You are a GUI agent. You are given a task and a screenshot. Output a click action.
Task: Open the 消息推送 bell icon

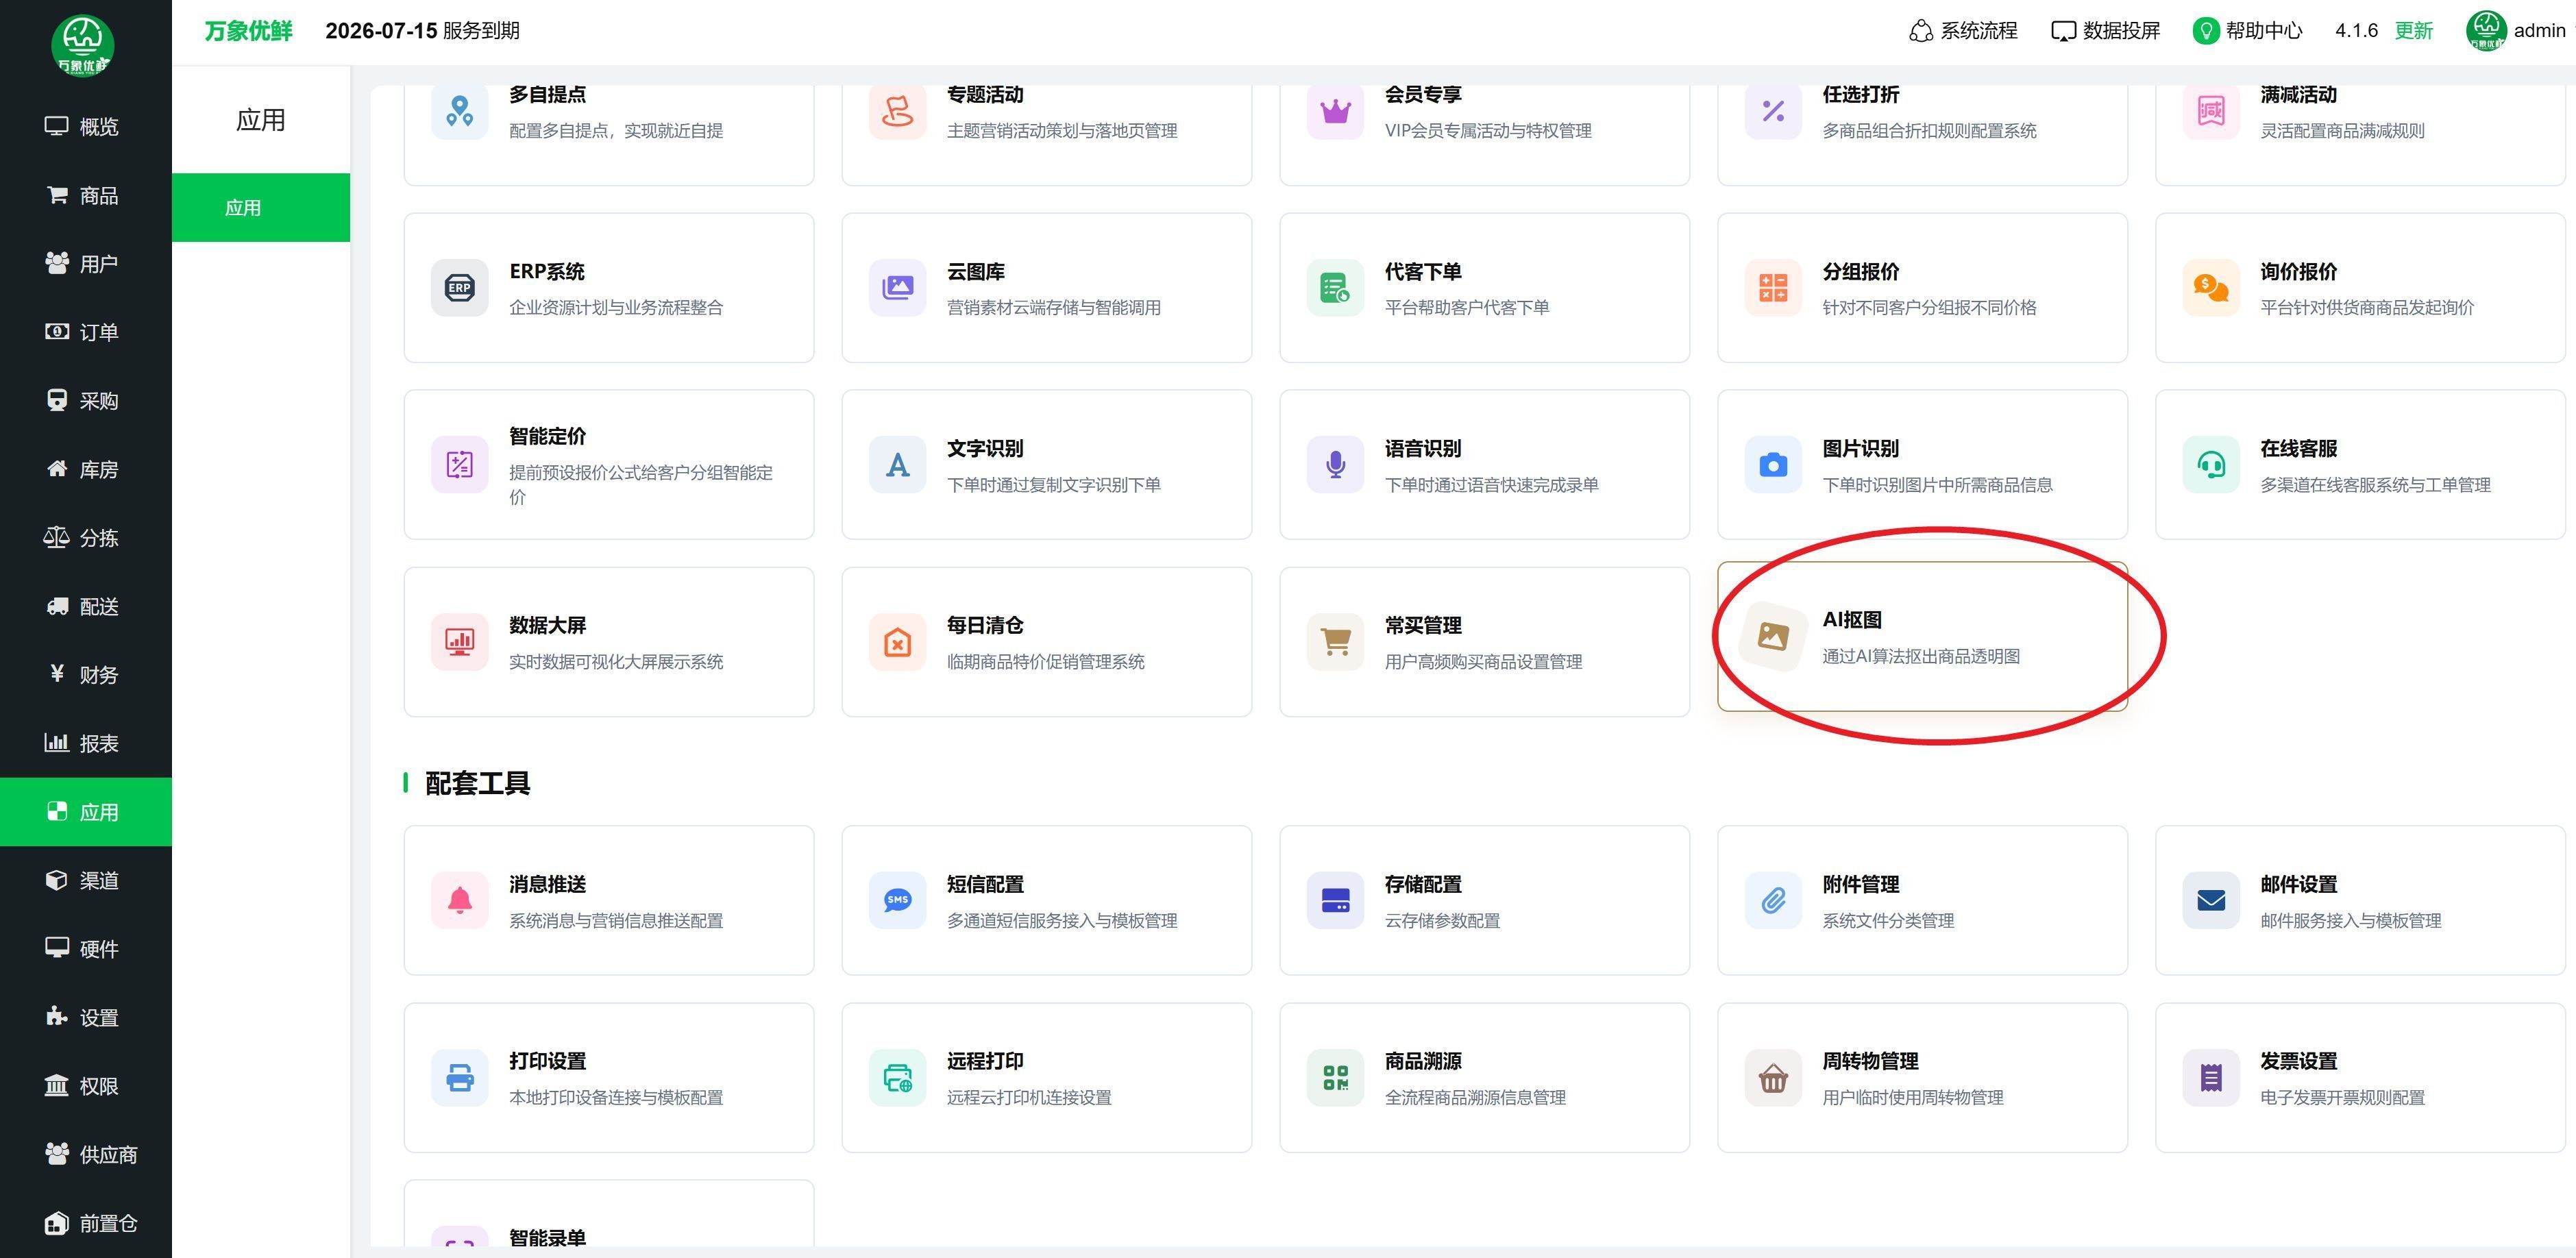tap(459, 900)
